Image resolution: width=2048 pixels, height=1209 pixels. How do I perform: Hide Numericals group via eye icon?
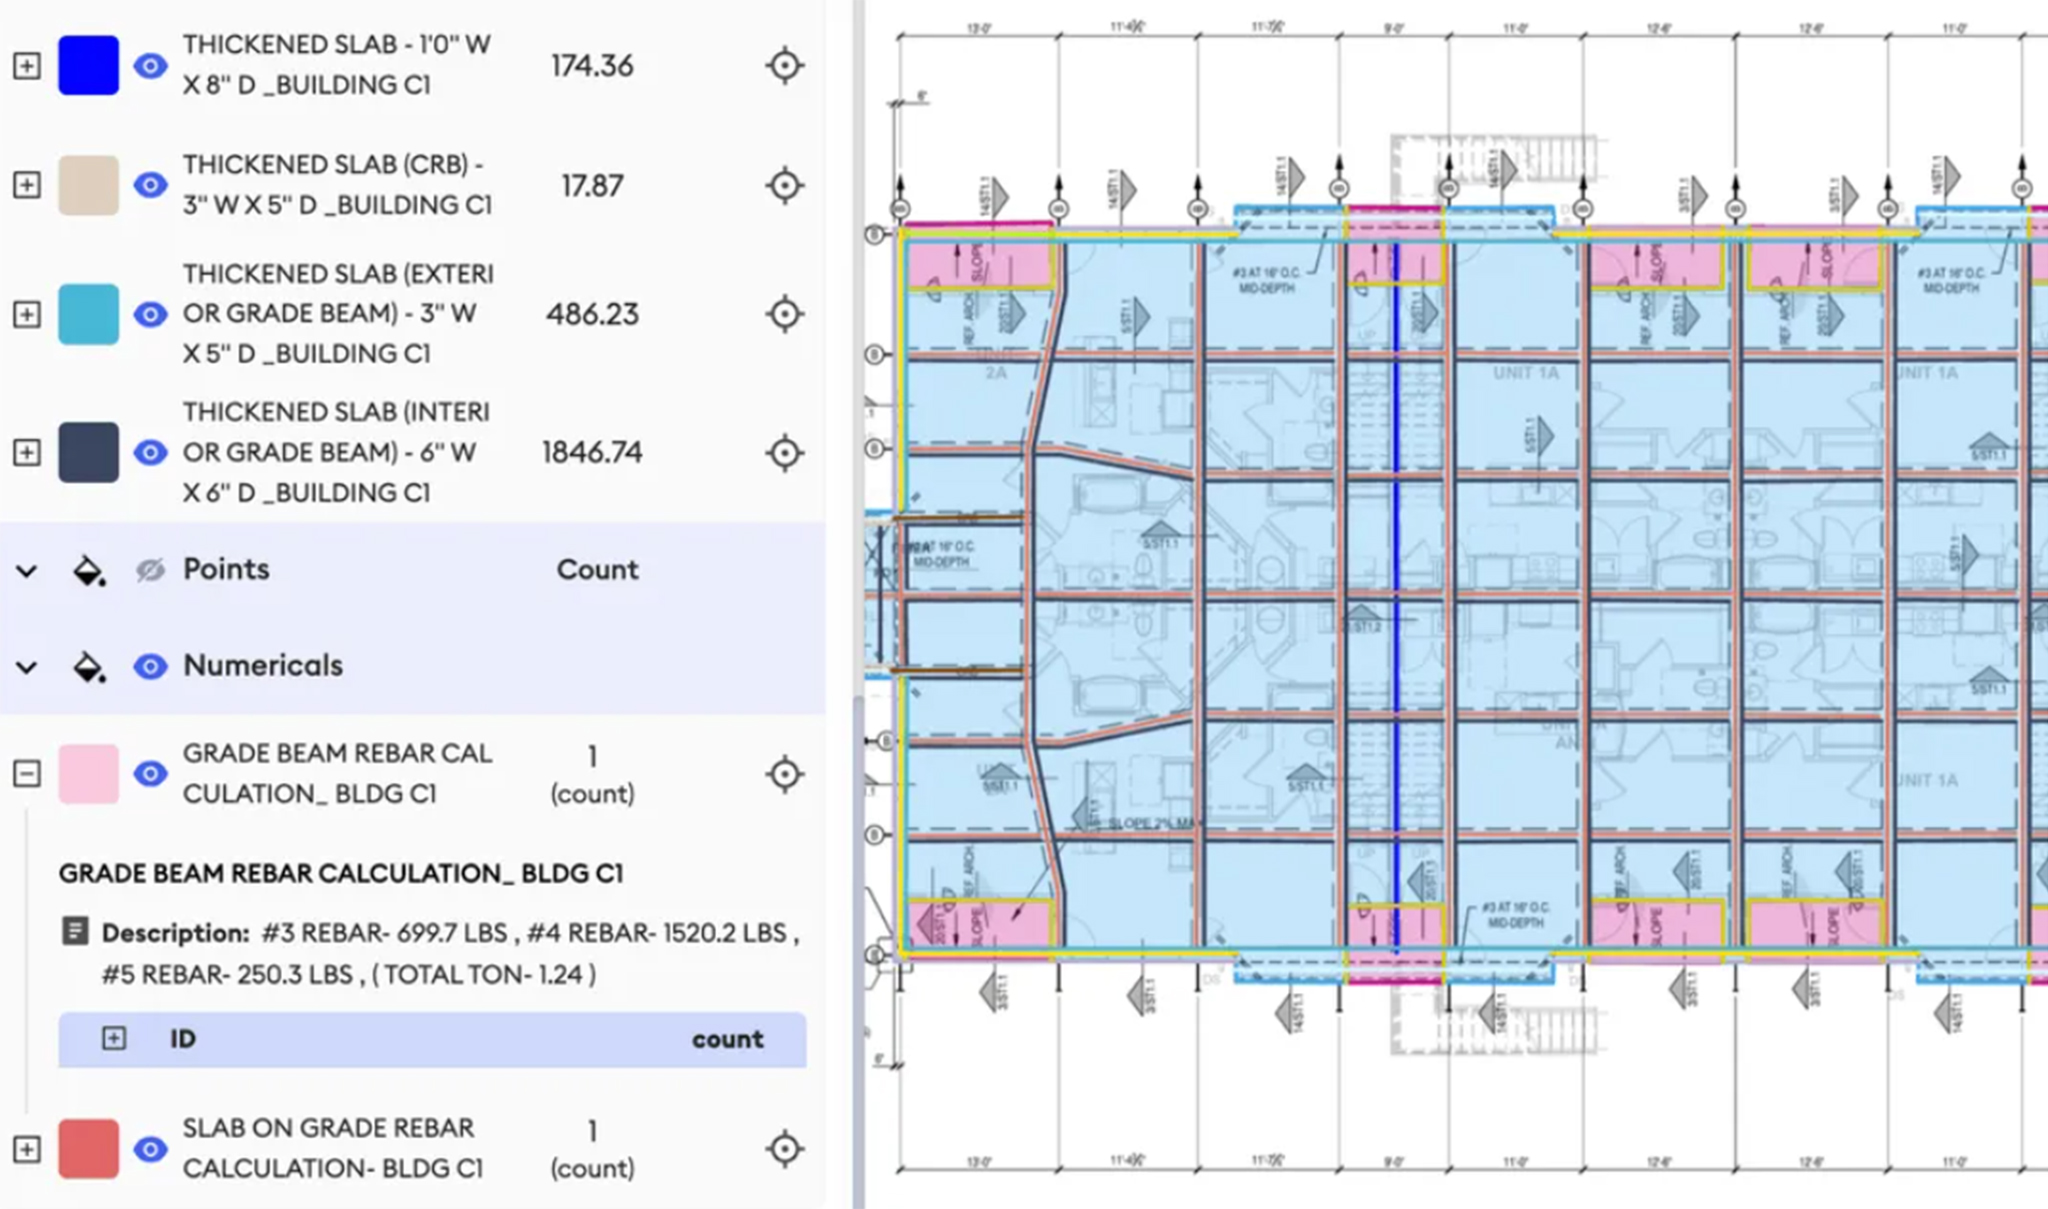tap(150, 666)
